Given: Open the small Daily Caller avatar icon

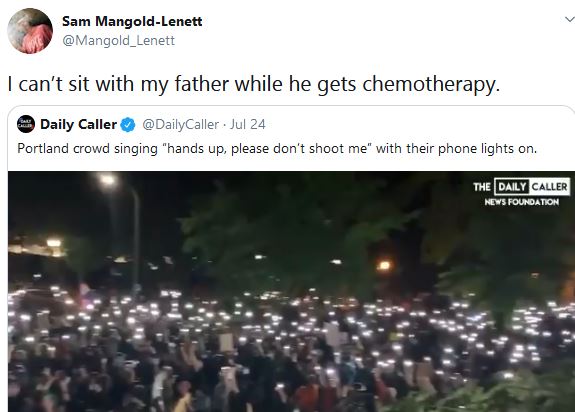Looking at the screenshot, I should pos(26,124).
